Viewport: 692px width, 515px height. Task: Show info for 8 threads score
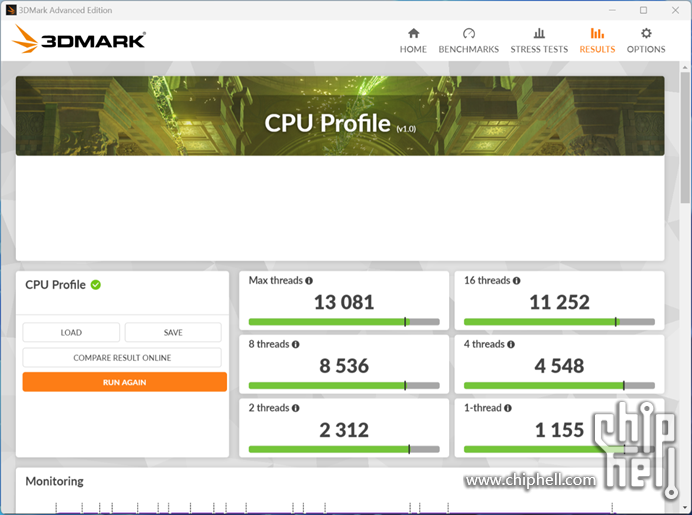(x=296, y=344)
